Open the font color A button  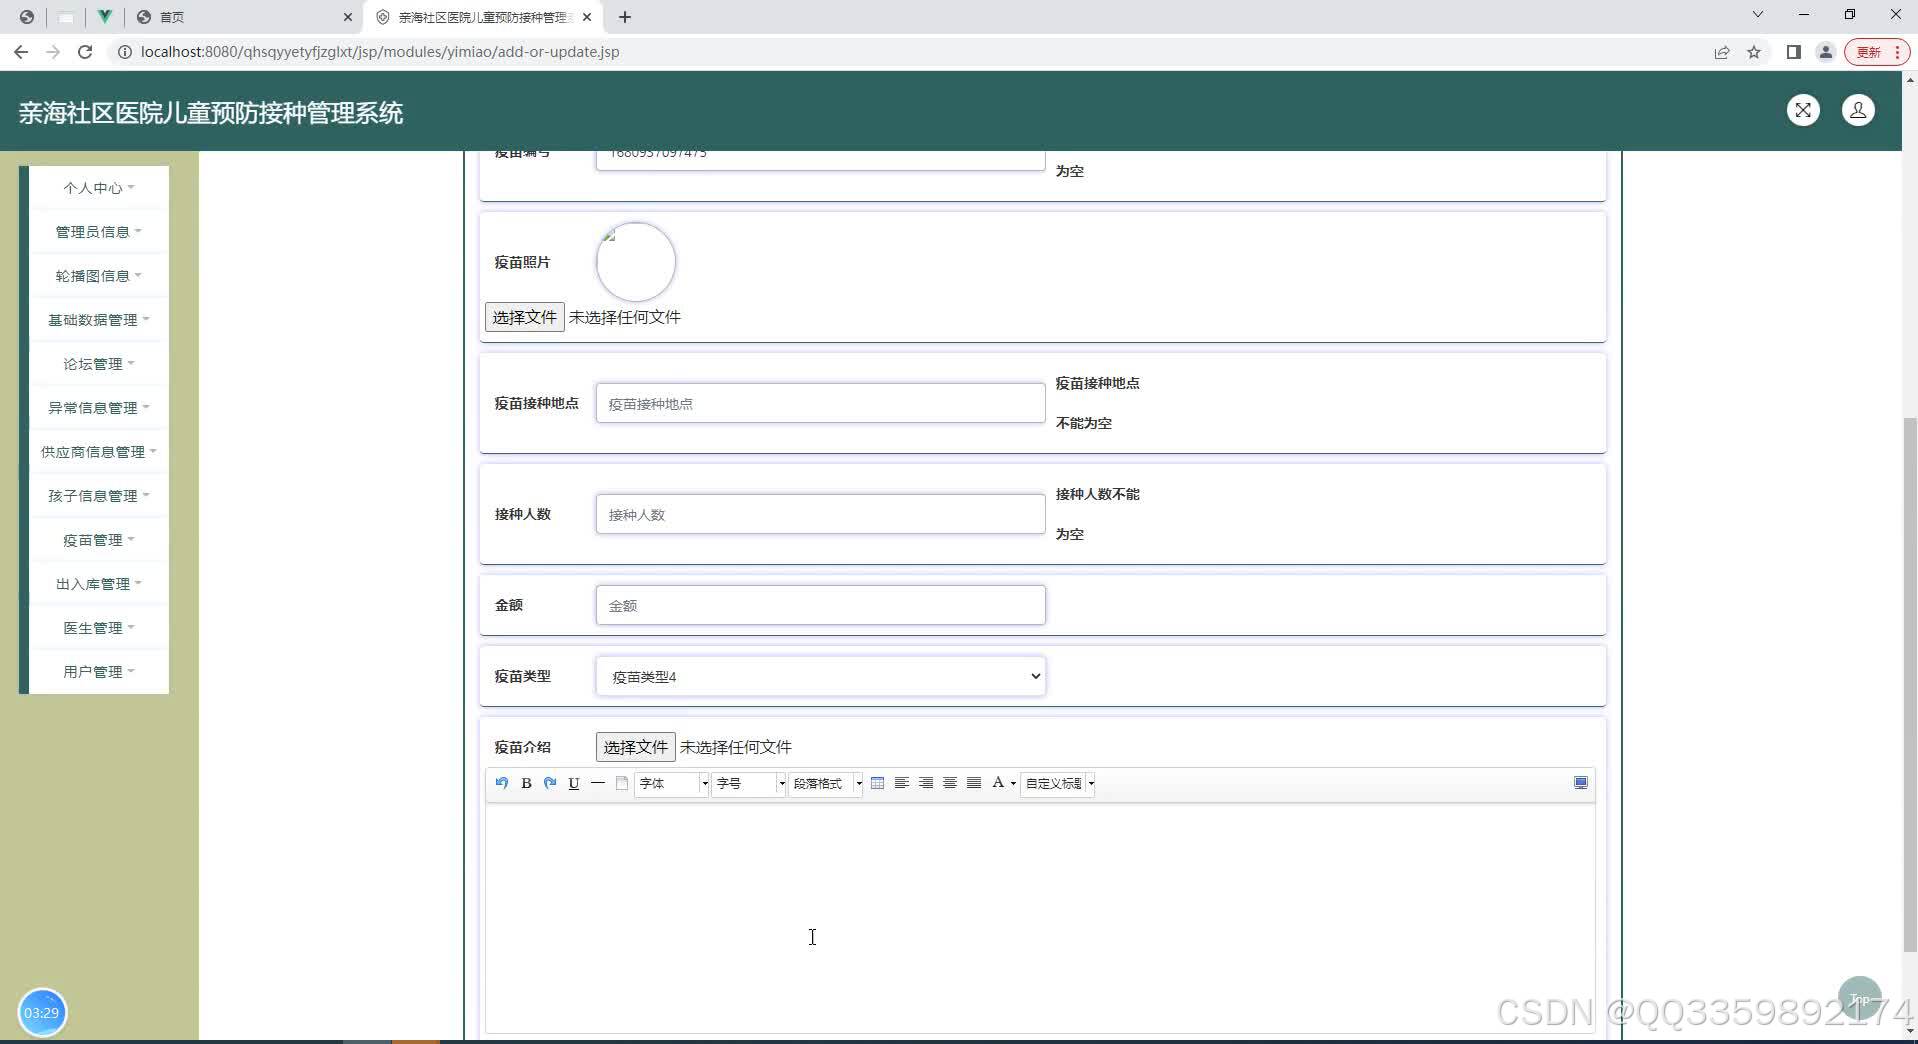click(x=998, y=783)
